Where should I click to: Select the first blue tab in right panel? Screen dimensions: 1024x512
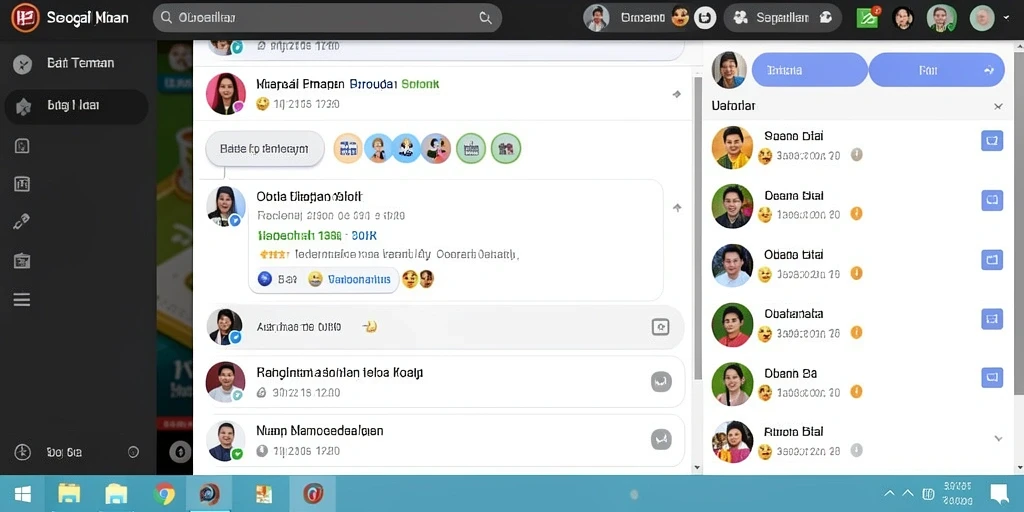[x=810, y=70]
